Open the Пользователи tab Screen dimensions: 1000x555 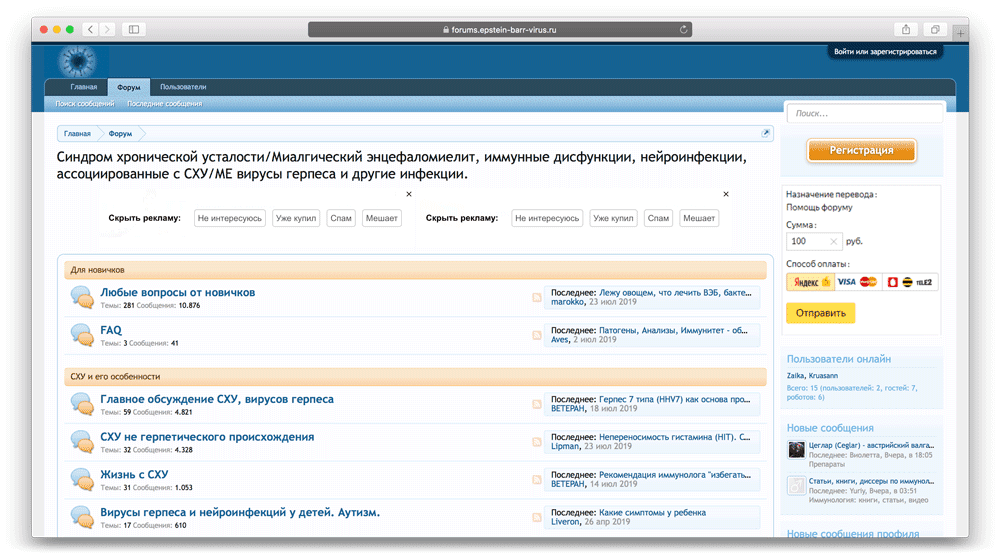pos(183,87)
